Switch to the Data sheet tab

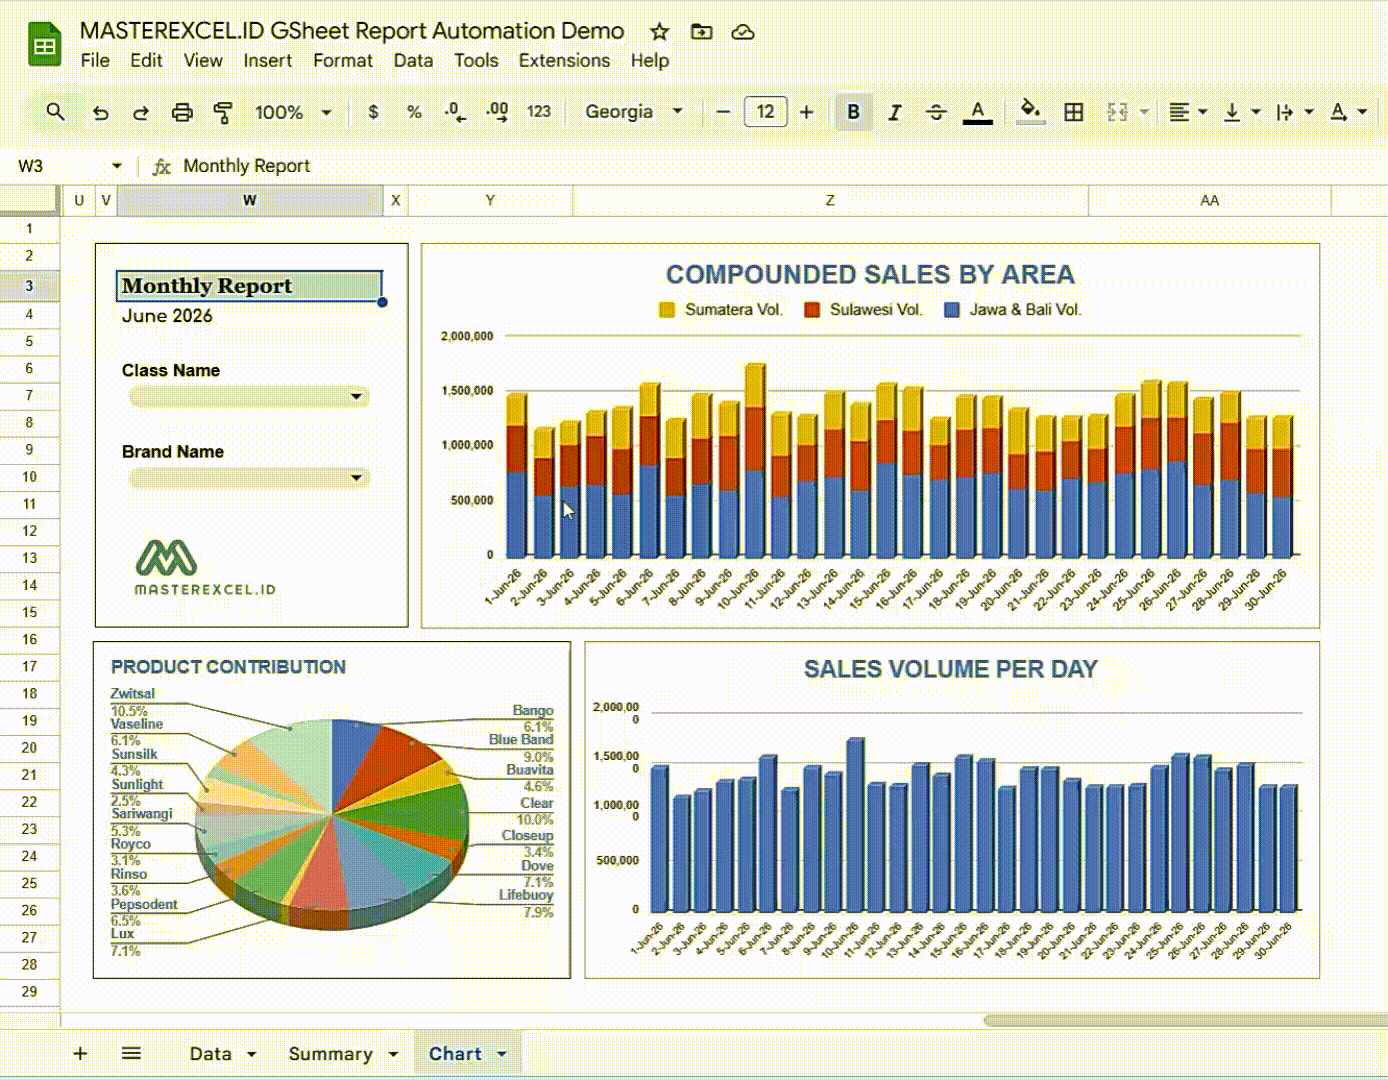pos(210,1053)
